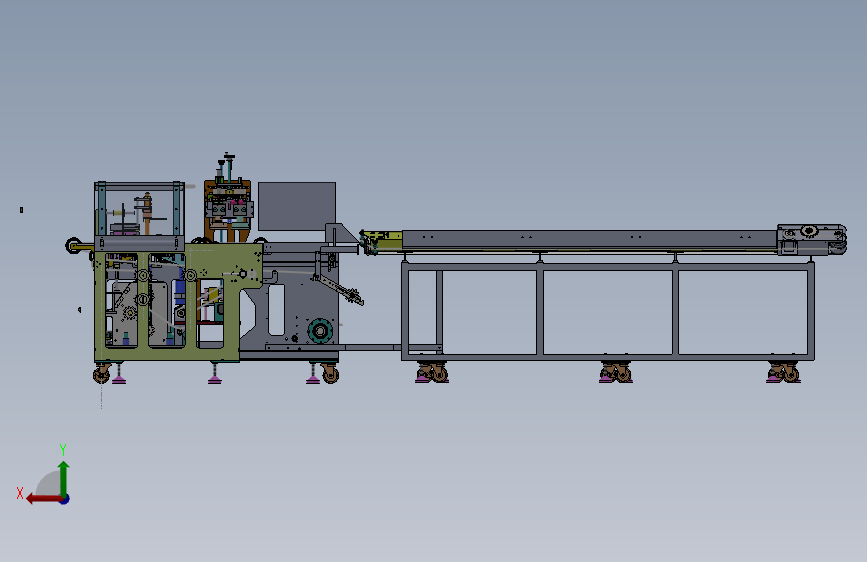Select the flat grey rectangular panel above the machine
This screenshot has height=562, width=867.
click(297, 206)
